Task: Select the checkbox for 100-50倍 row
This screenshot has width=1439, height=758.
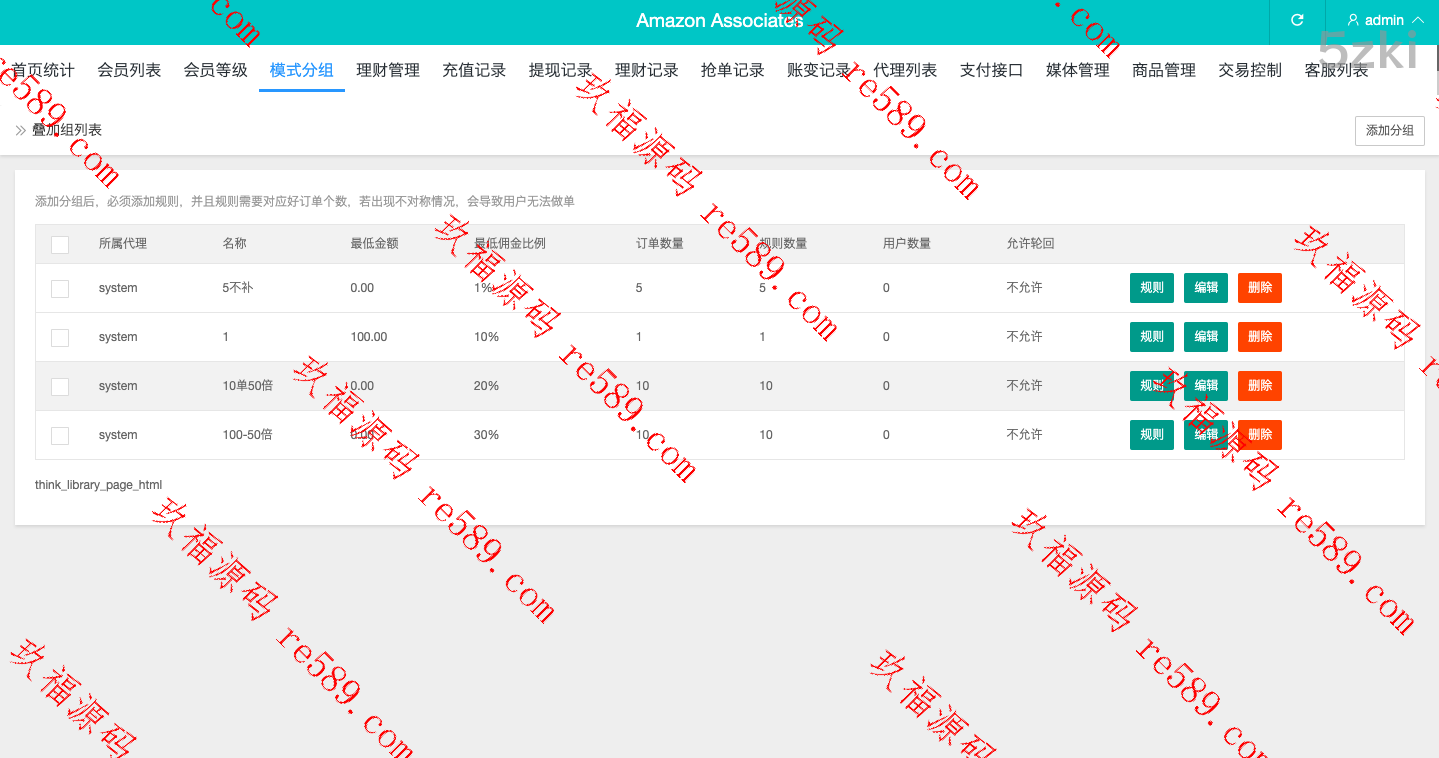Action: coord(60,435)
